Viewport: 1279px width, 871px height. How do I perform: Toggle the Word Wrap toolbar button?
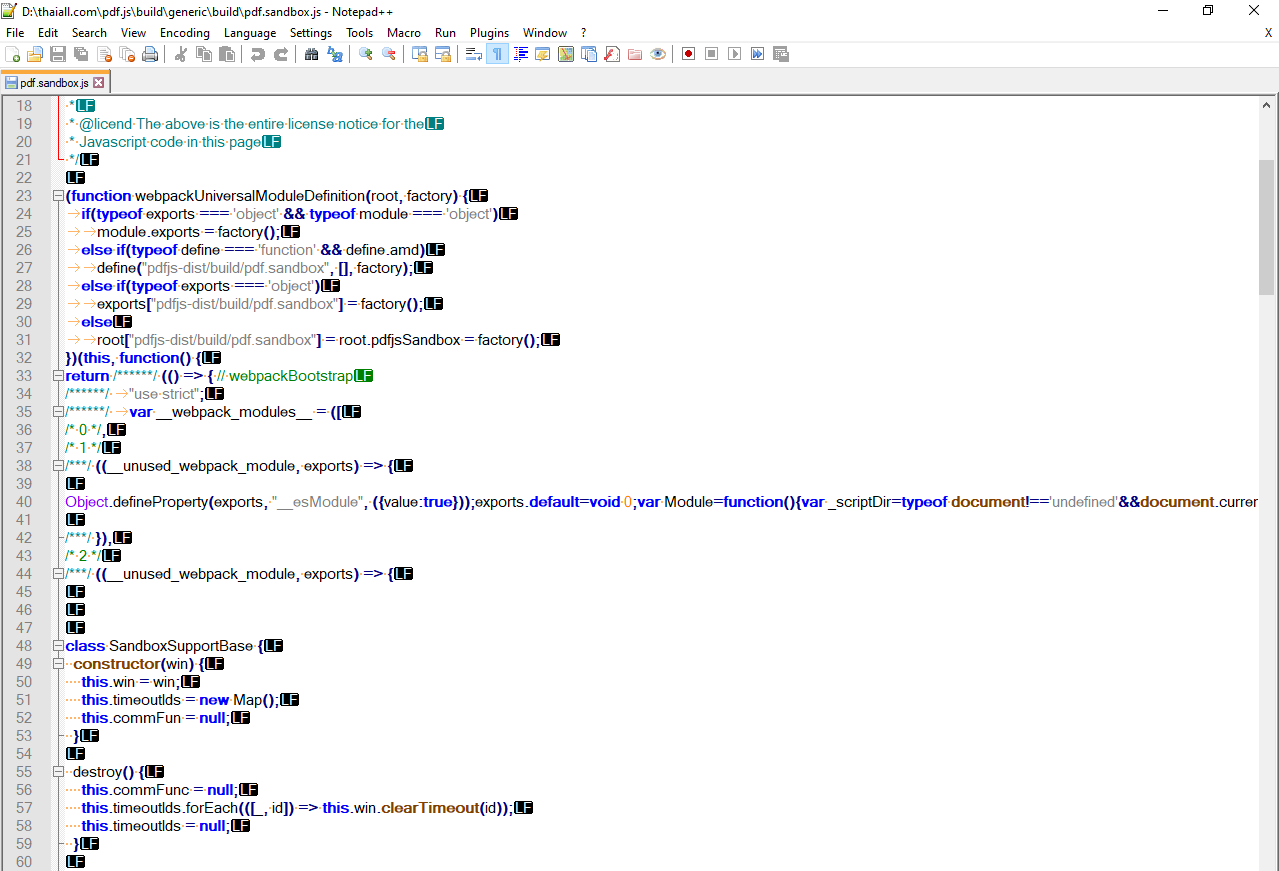(x=474, y=54)
